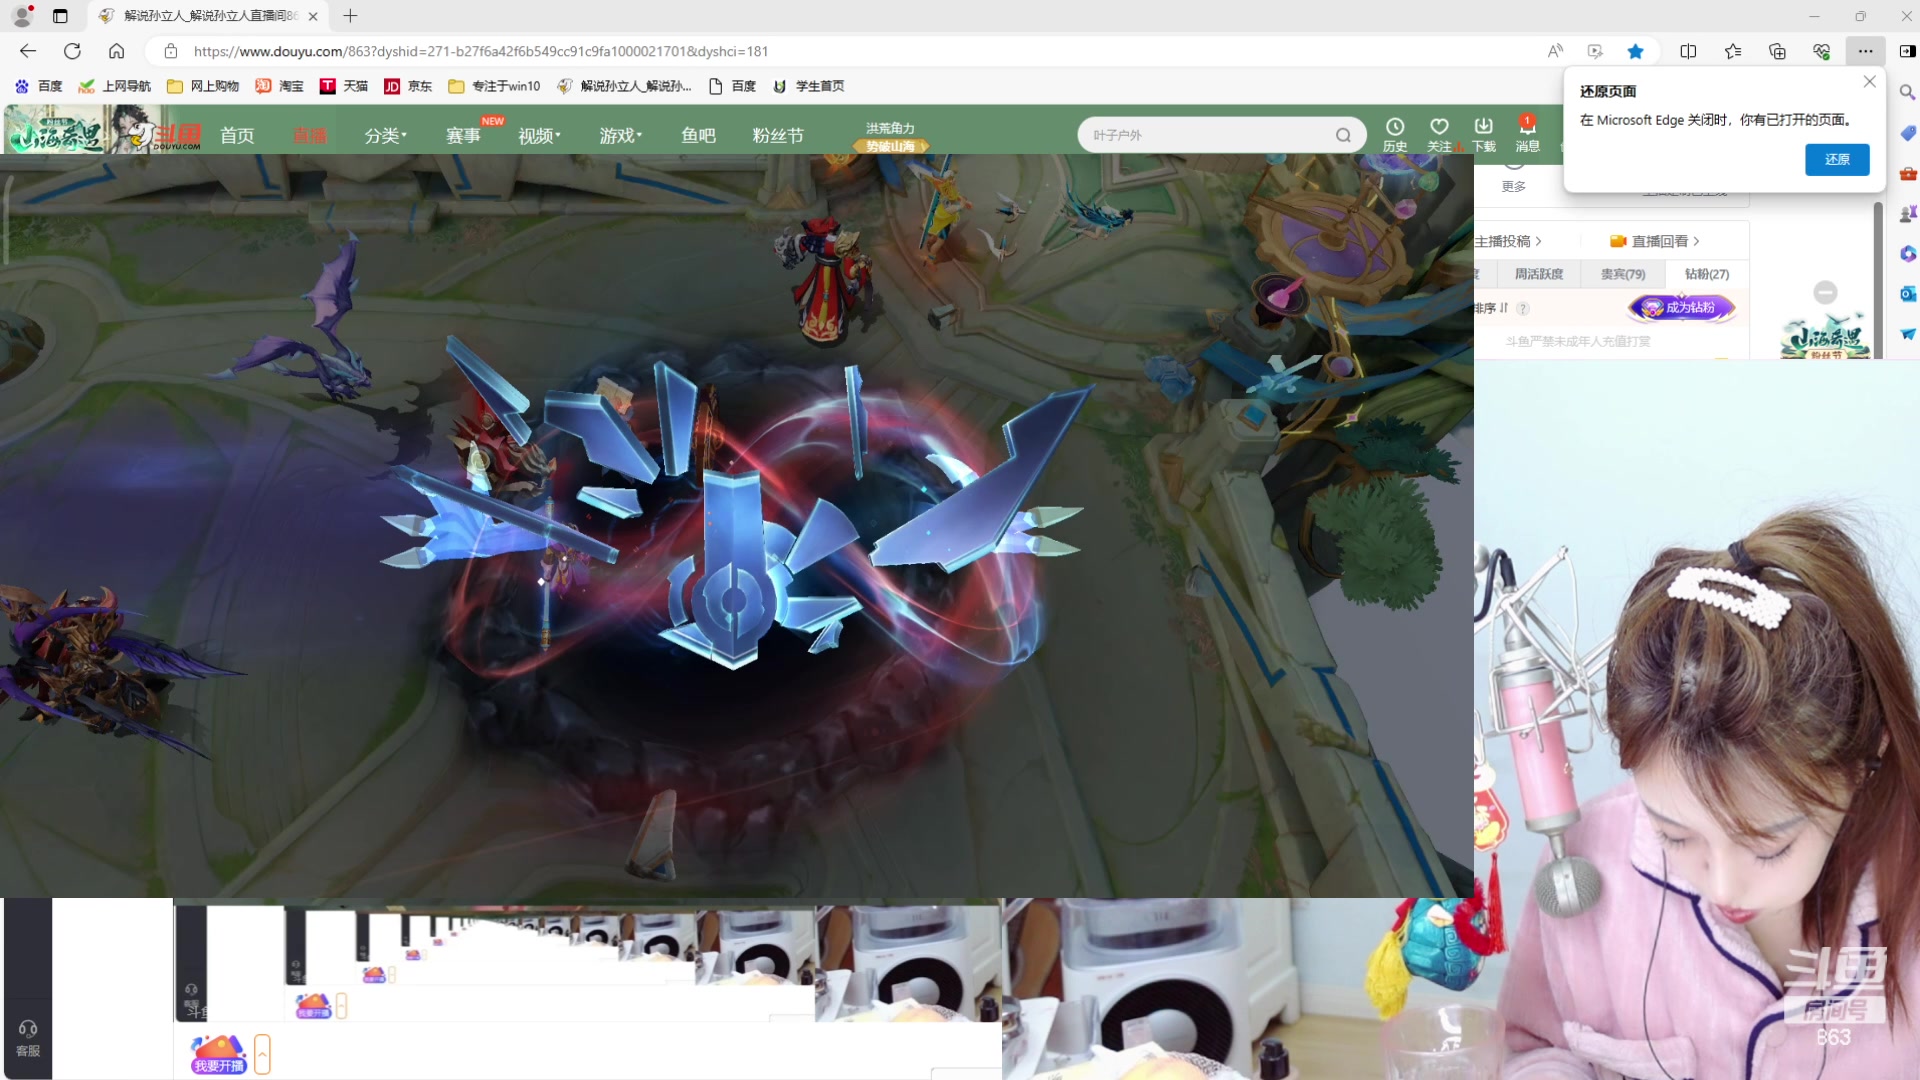Viewport: 1920px width, 1080px height.
Task: Open sidebar shopping tag icon
Action: [x=1907, y=133]
